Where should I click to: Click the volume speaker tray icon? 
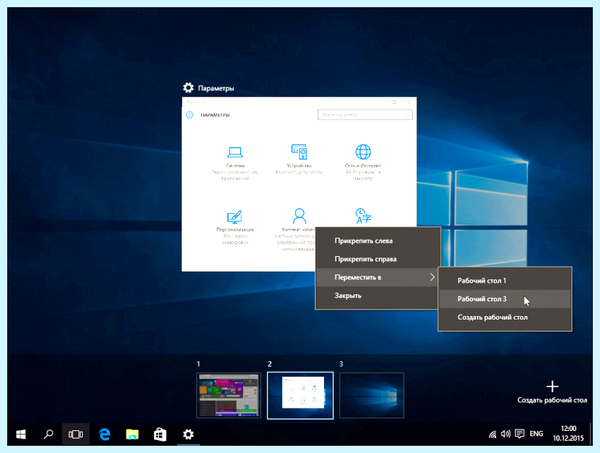point(505,434)
